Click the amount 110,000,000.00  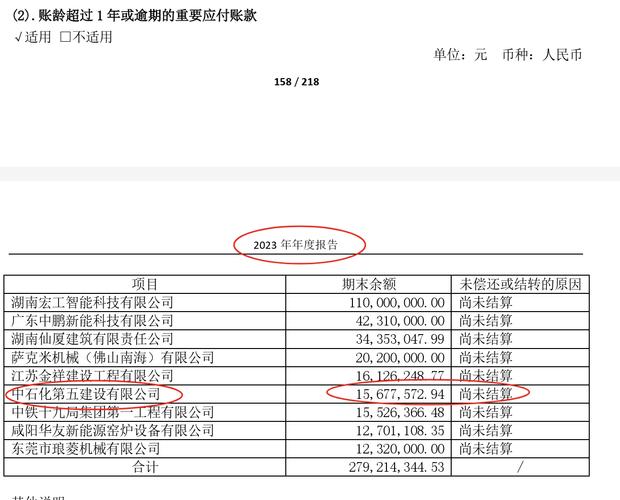(x=397, y=303)
